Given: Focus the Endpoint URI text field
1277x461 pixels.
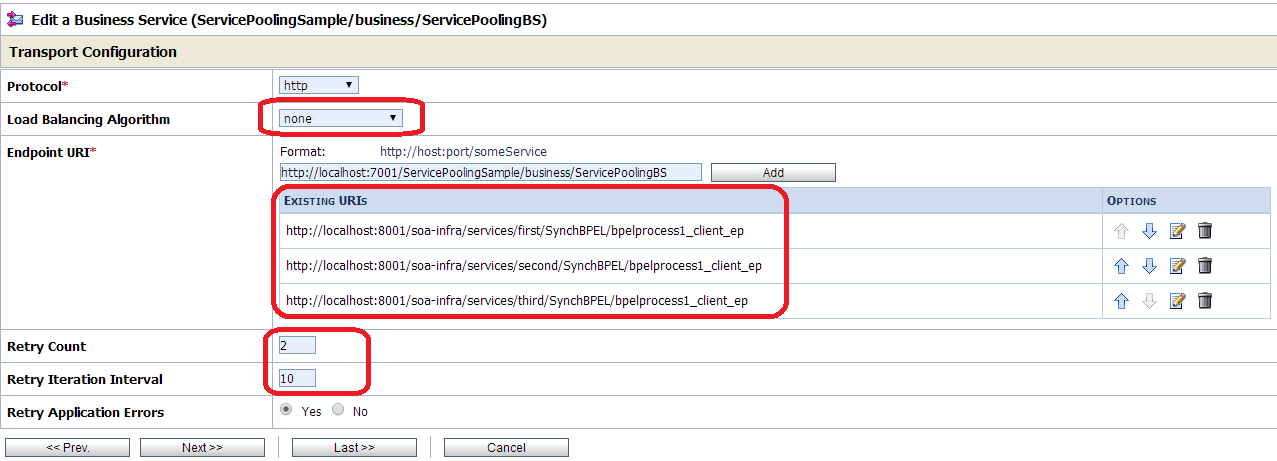Looking at the screenshot, I should click(x=490, y=173).
